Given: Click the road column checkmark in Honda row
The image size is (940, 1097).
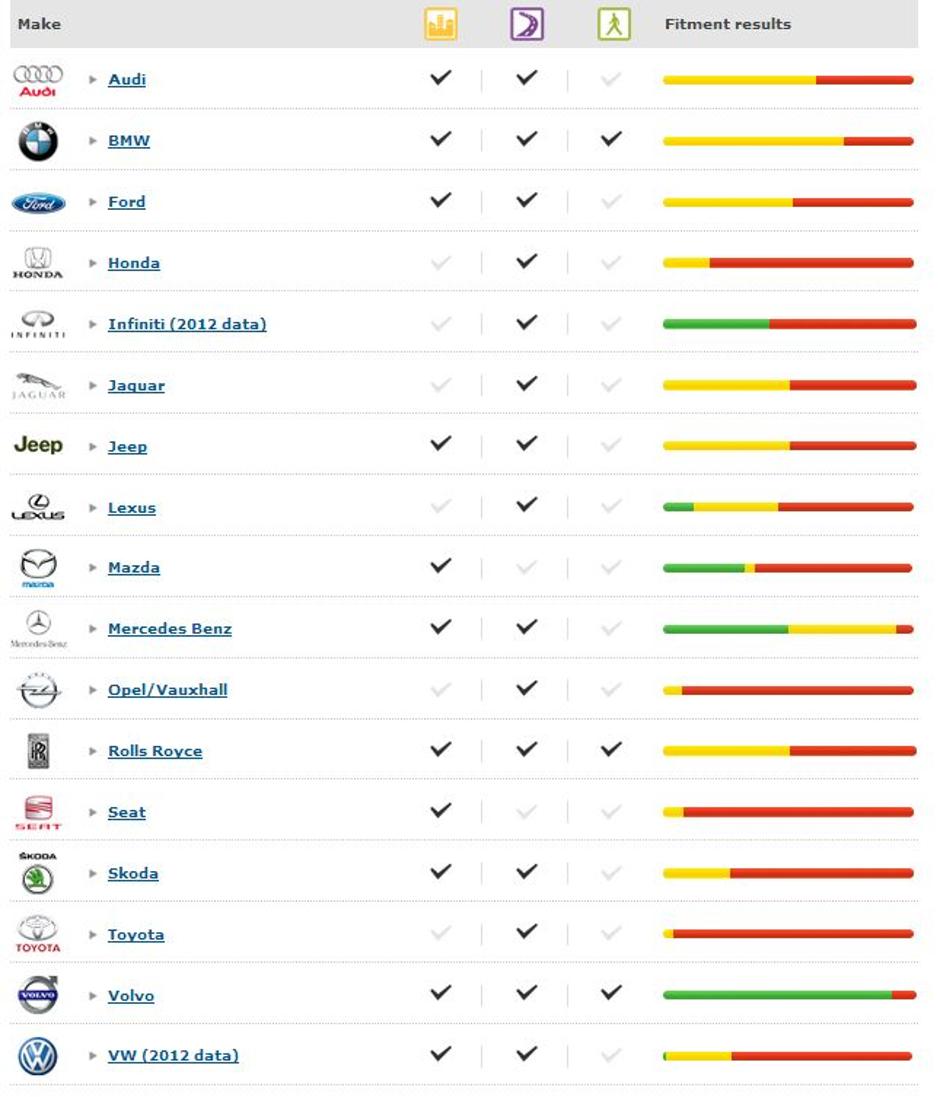Looking at the screenshot, I should point(526,261).
